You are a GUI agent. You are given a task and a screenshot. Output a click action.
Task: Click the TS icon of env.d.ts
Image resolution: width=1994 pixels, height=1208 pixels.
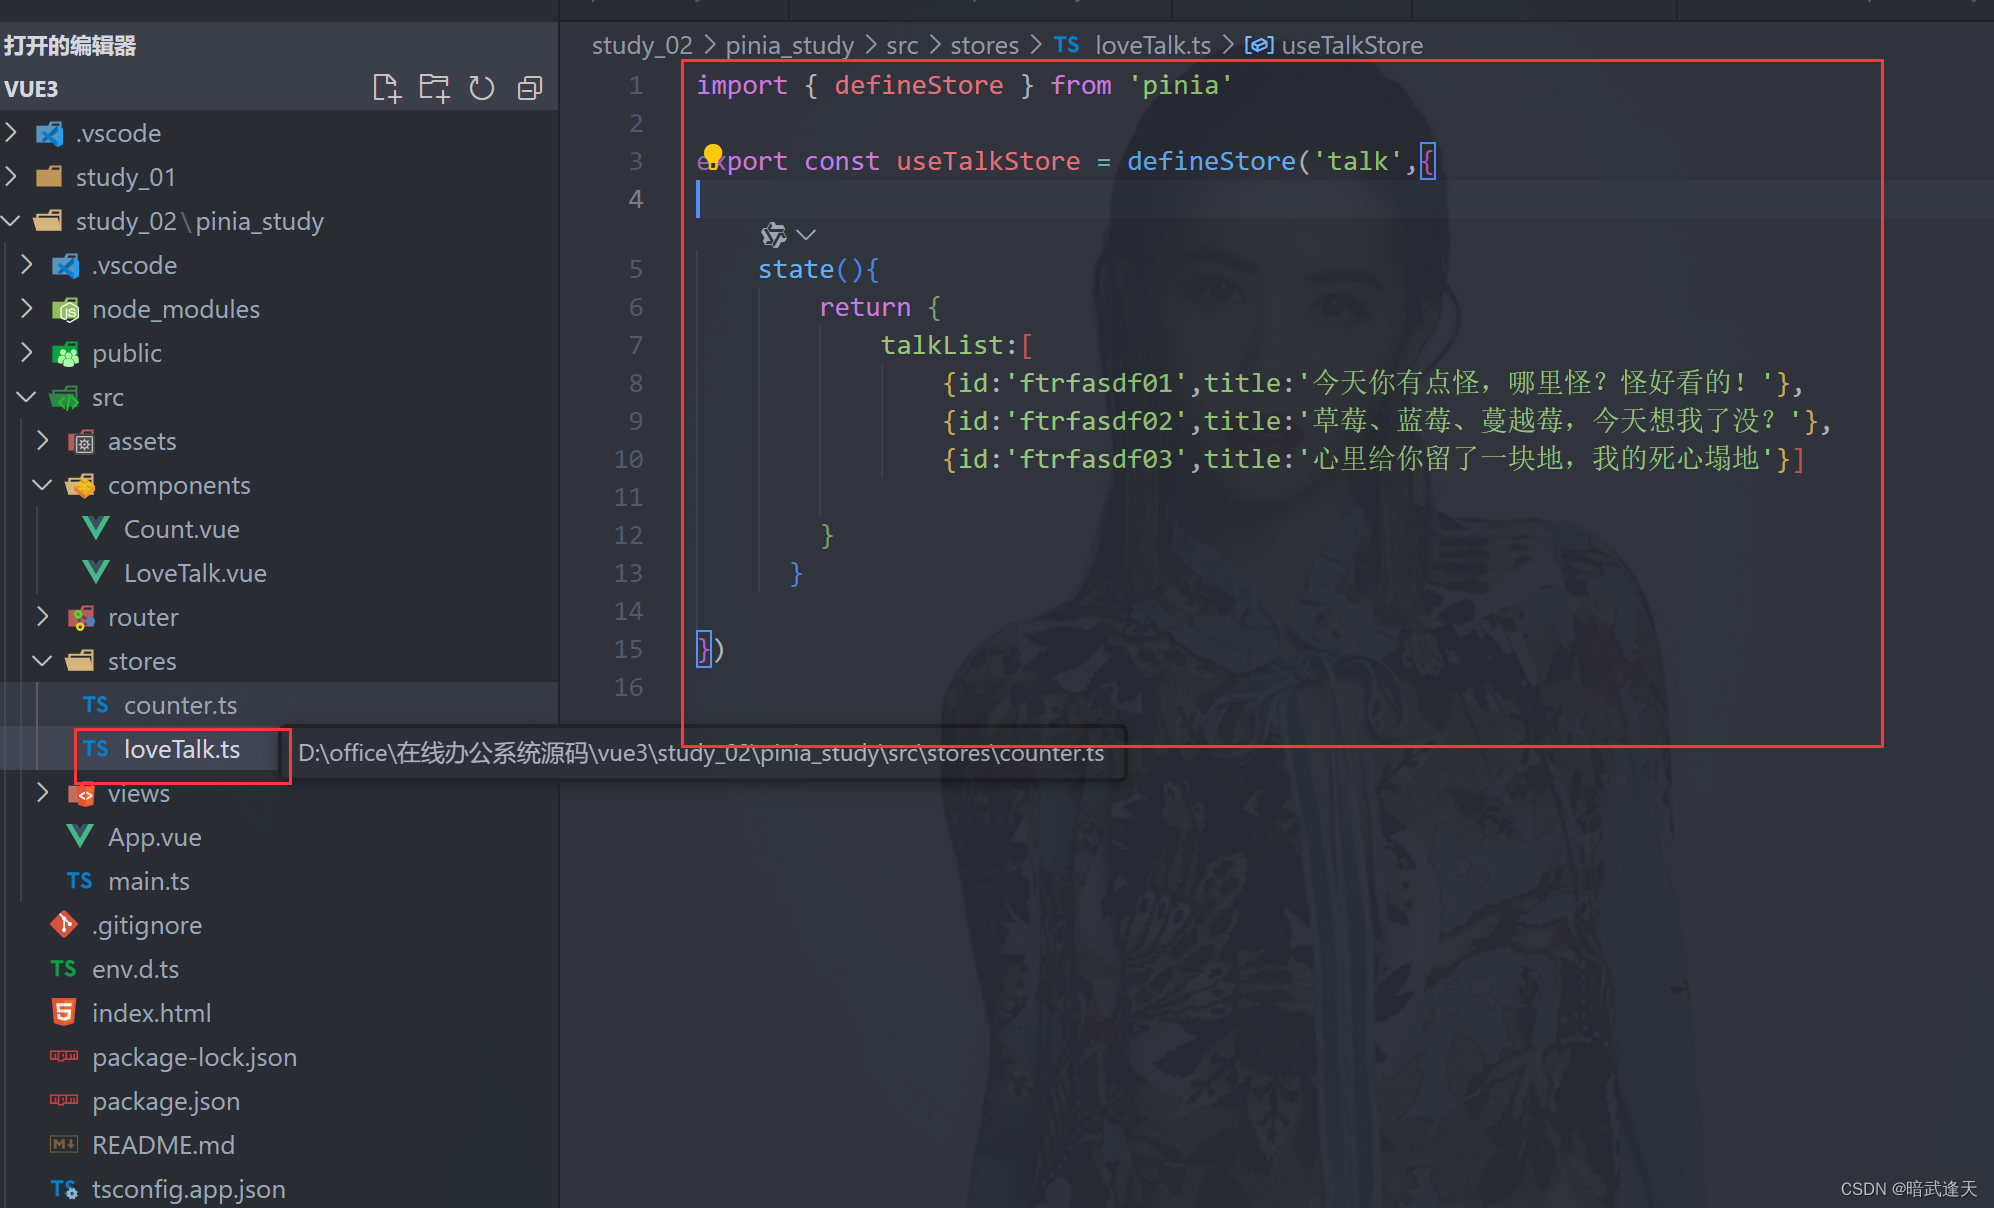point(64,969)
